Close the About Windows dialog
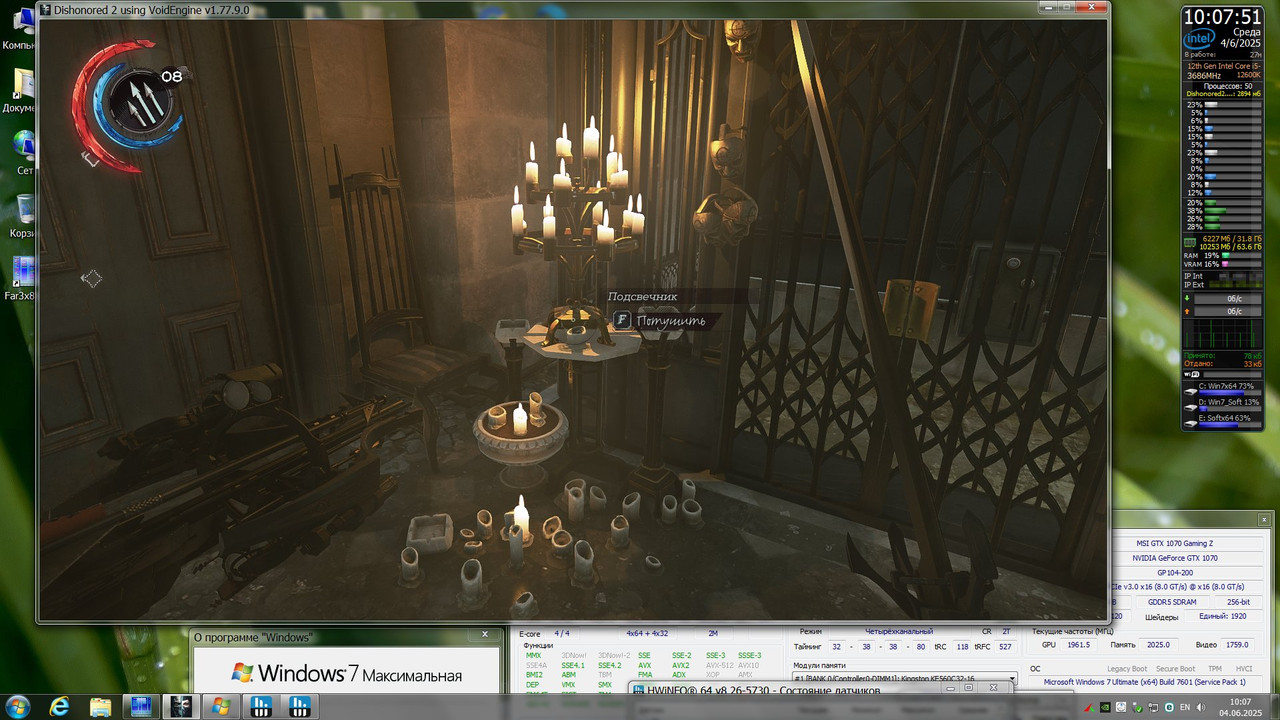Screen dimensions: 1280x720 pyautogui.click(x=485, y=634)
